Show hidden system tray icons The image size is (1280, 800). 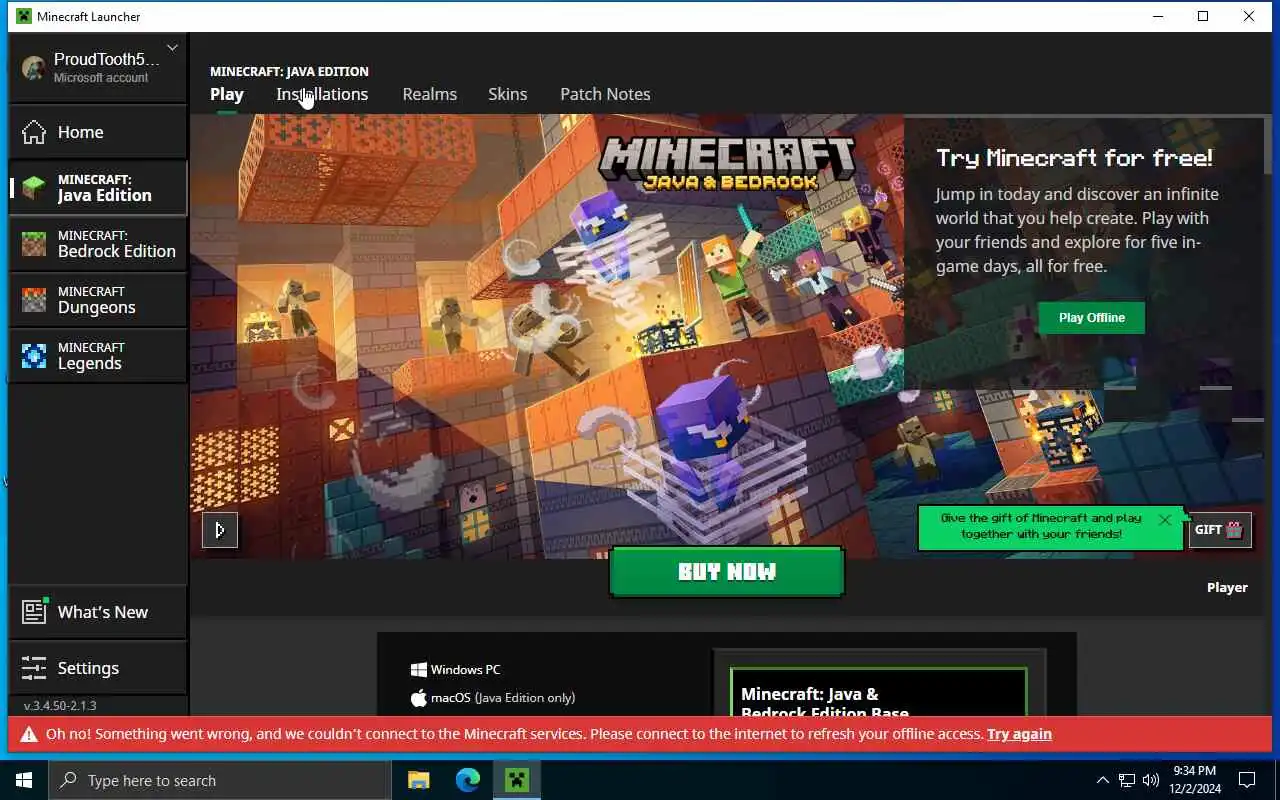coord(1103,780)
